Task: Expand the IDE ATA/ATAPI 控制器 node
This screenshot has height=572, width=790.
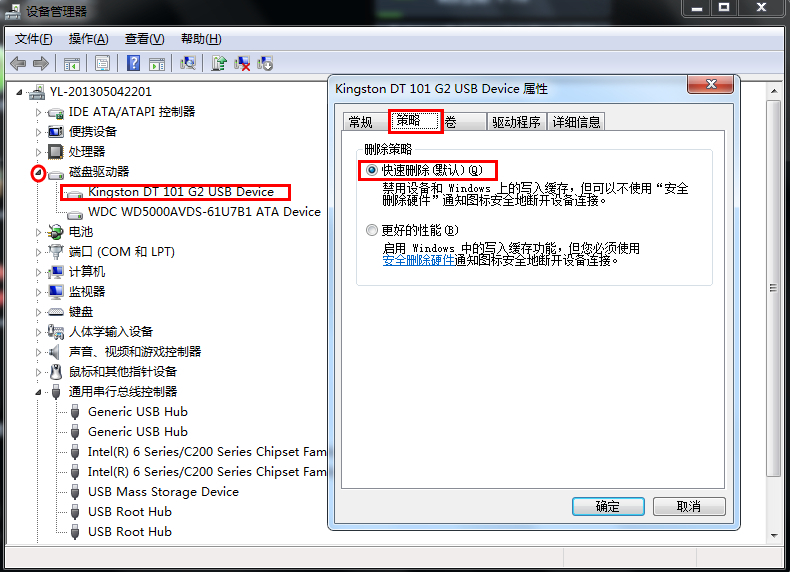Action: (38, 112)
